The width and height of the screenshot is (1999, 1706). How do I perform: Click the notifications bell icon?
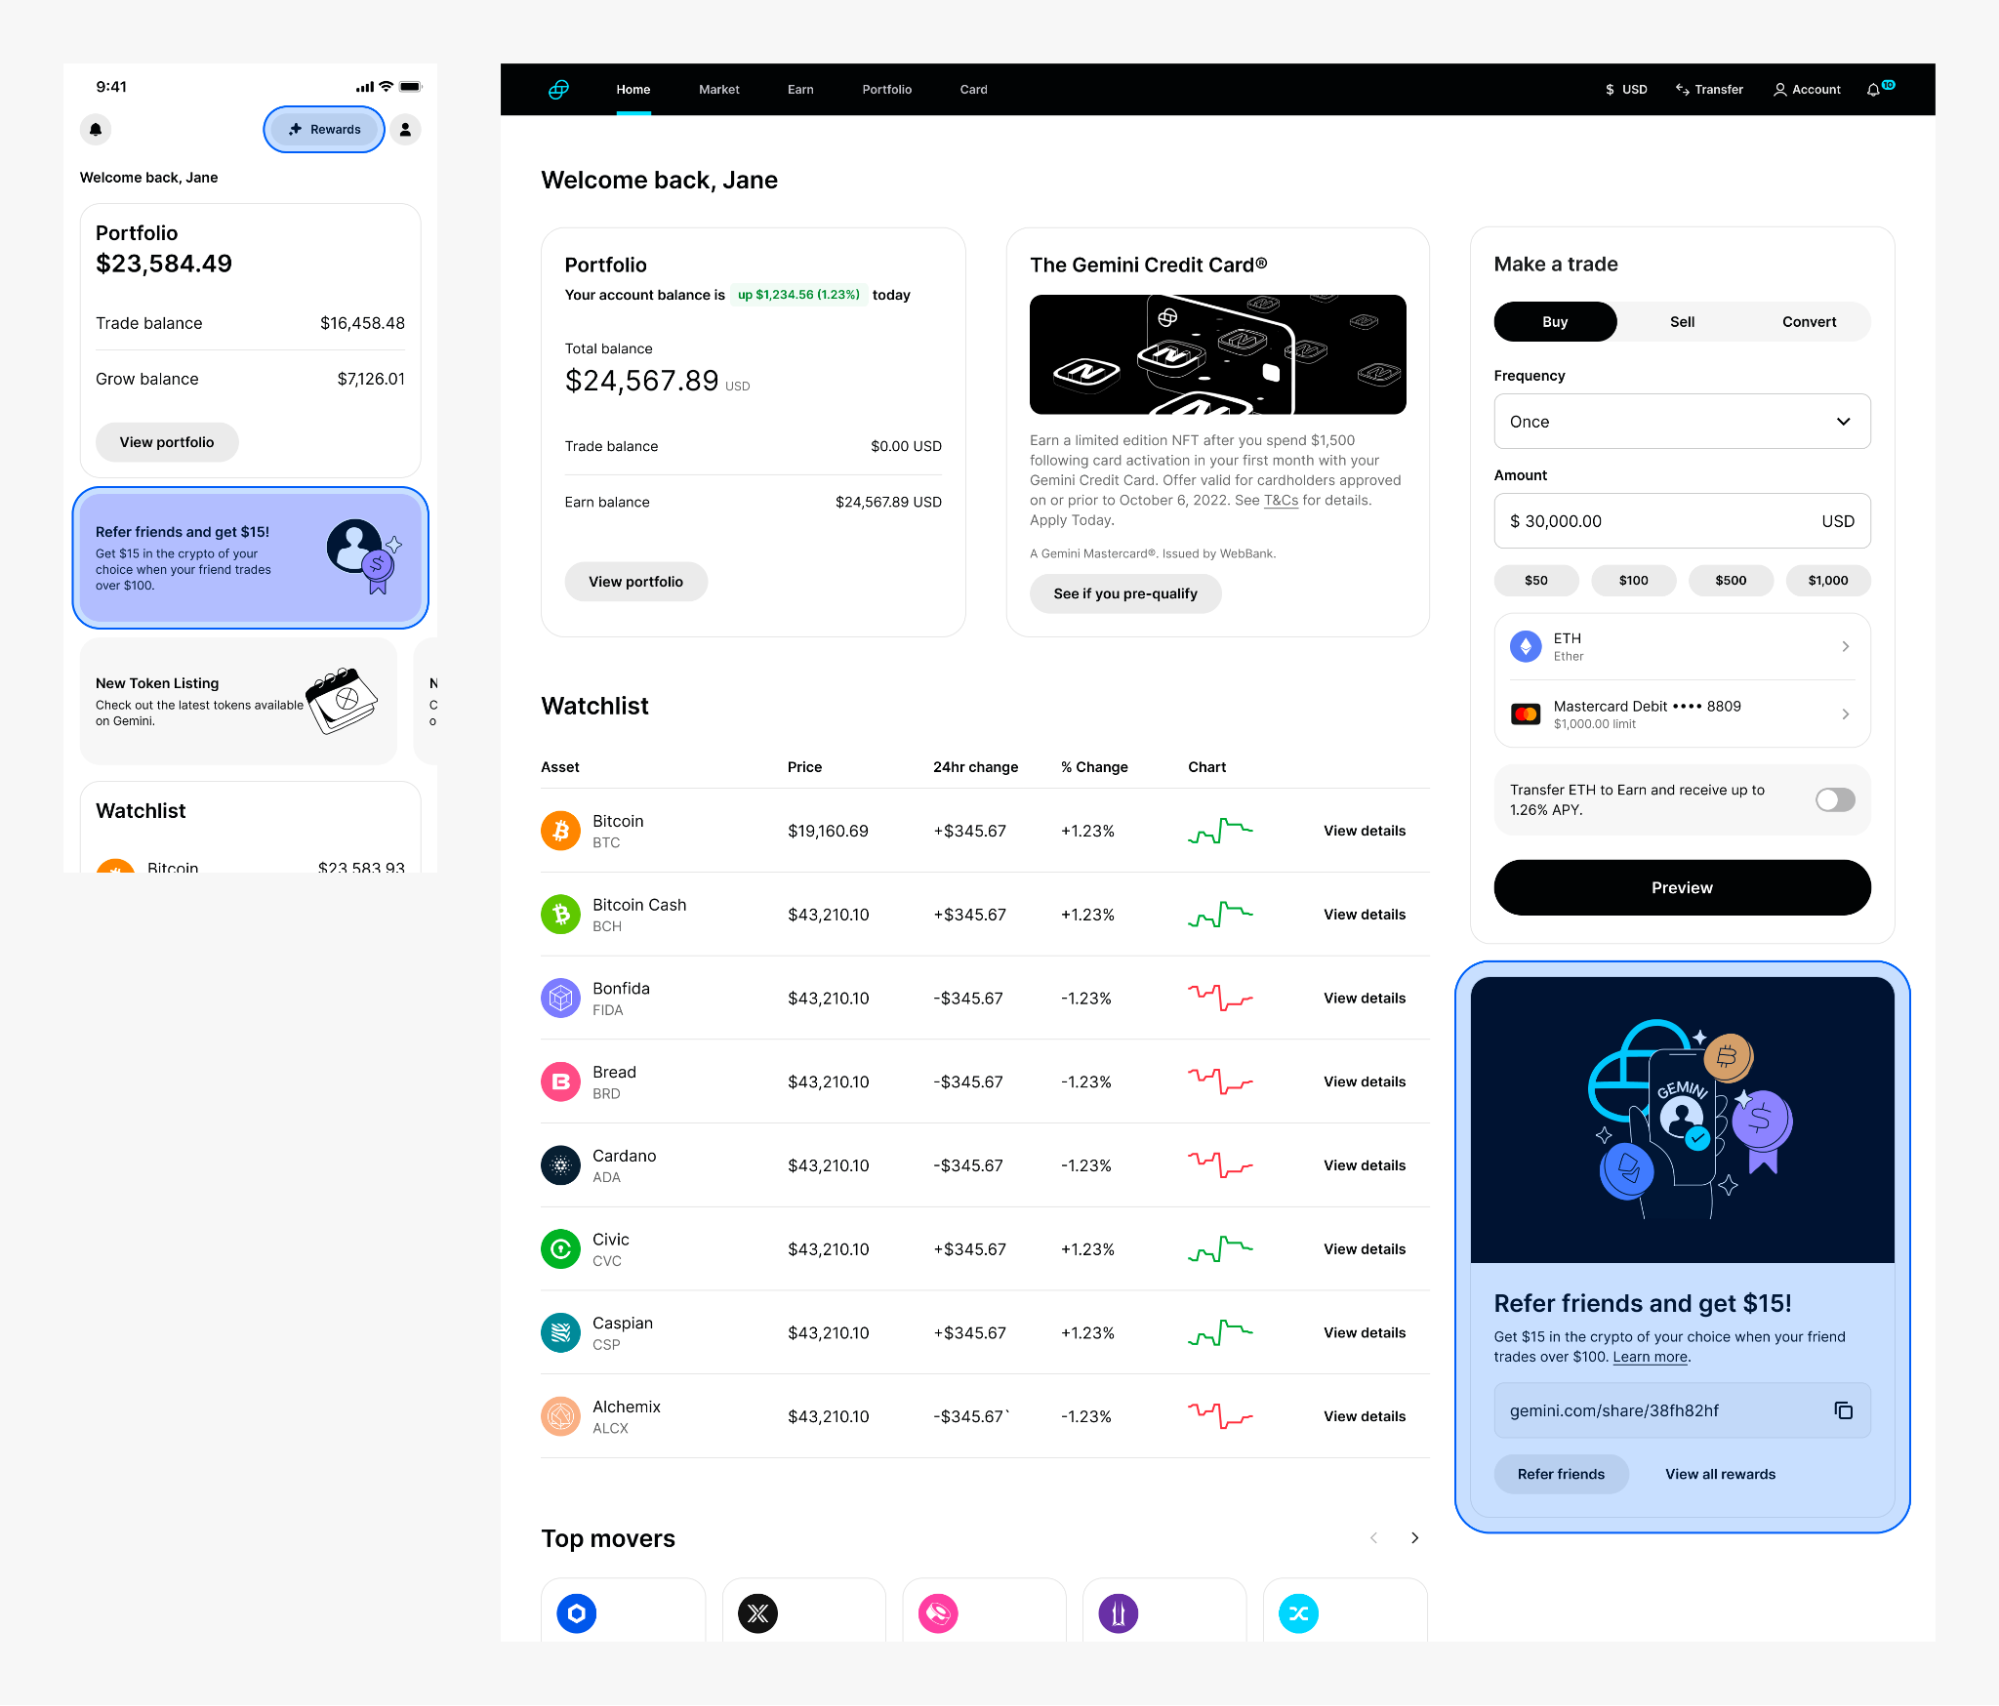pos(1875,88)
